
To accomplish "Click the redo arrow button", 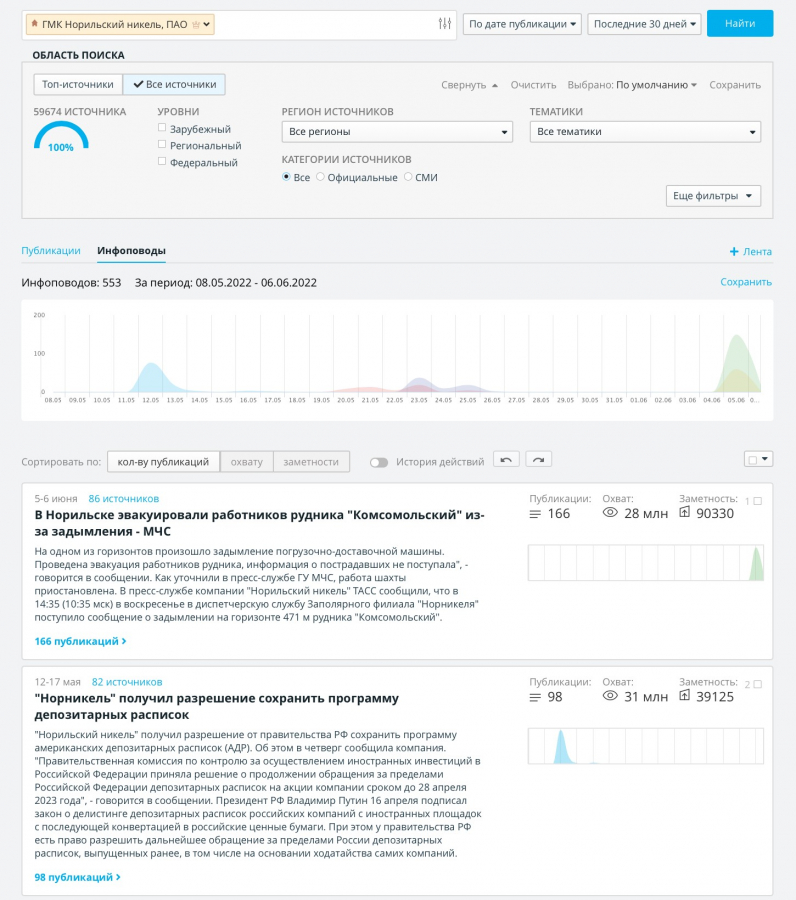I will click(x=538, y=460).
